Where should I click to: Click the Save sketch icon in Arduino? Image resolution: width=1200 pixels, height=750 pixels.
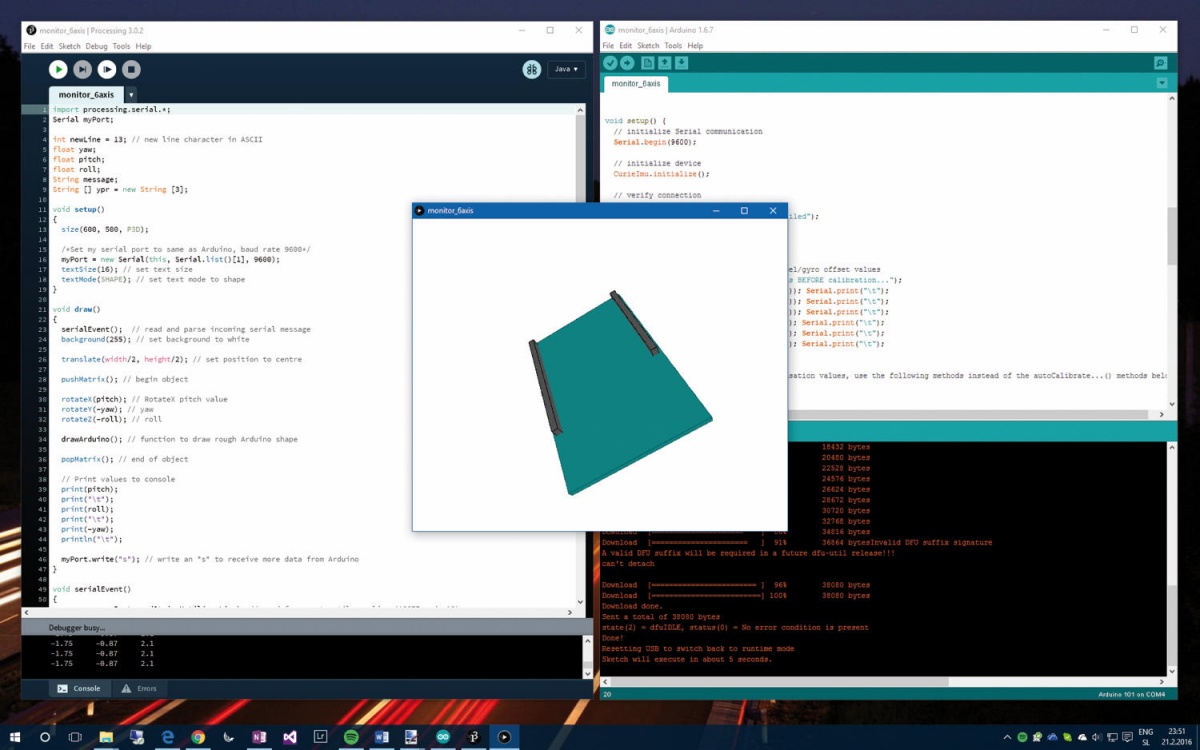(681, 63)
